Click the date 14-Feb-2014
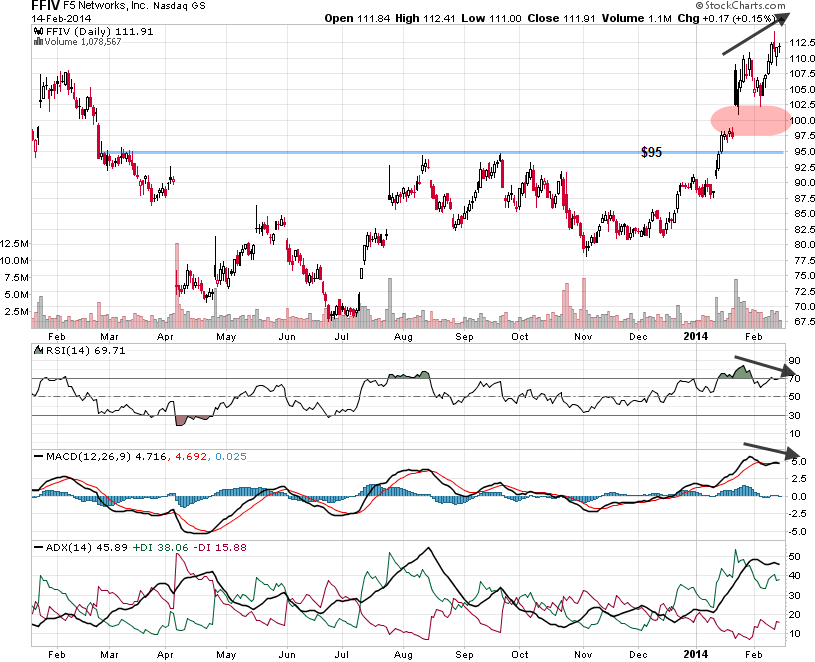Image resolution: width=815 pixels, height=662 pixels. [x=61, y=18]
